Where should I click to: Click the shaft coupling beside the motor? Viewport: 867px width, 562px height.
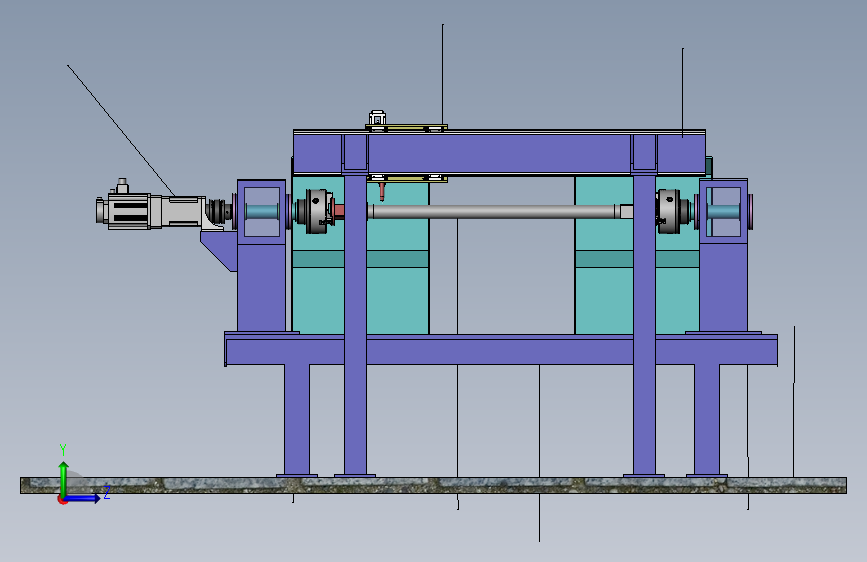tap(221, 211)
